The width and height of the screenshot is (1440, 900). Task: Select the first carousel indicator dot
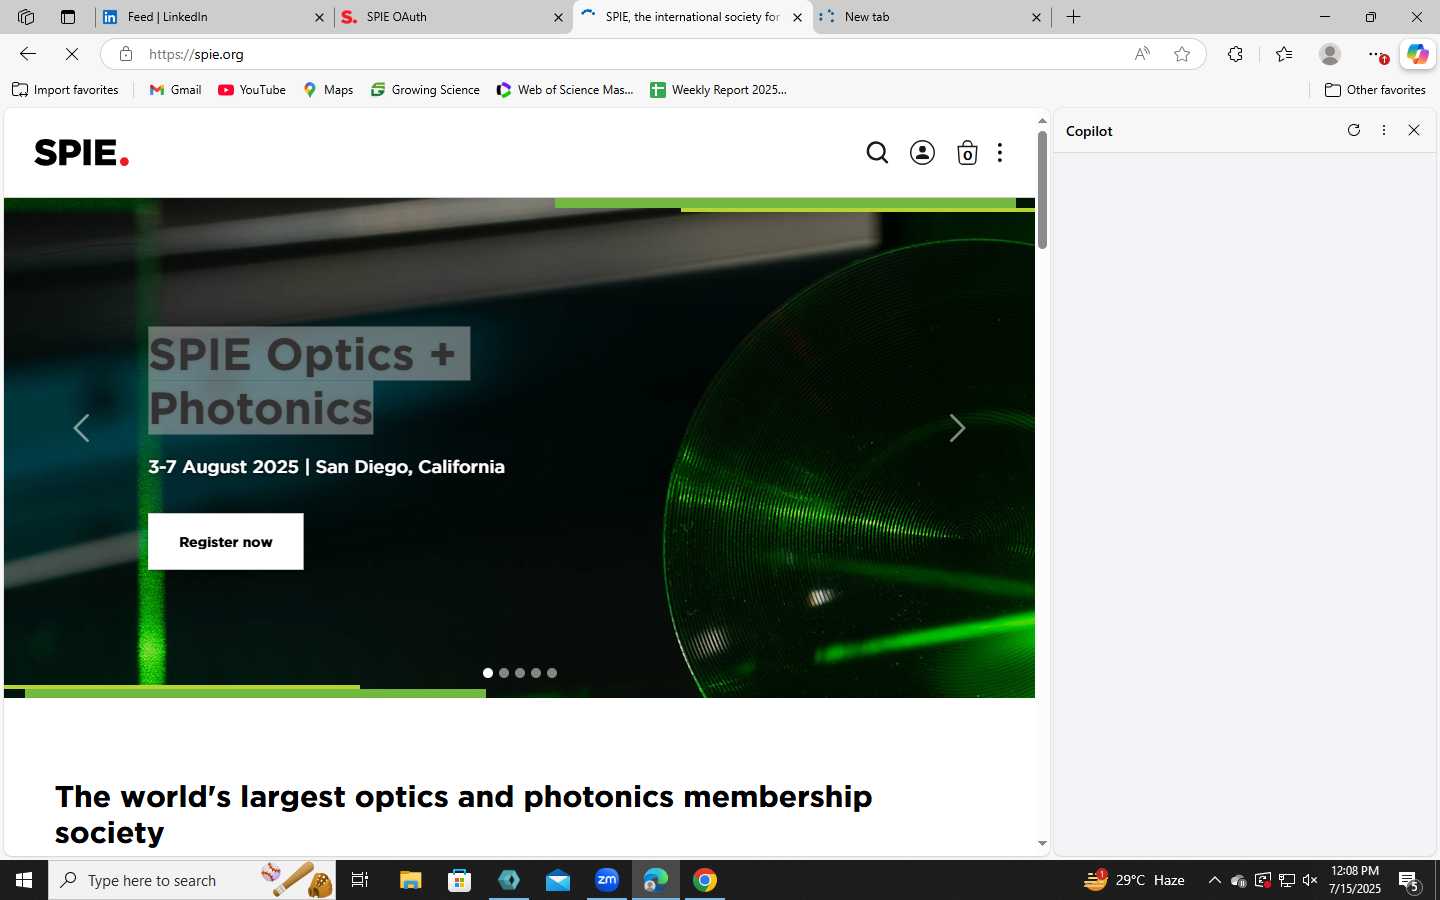point(488,673)
